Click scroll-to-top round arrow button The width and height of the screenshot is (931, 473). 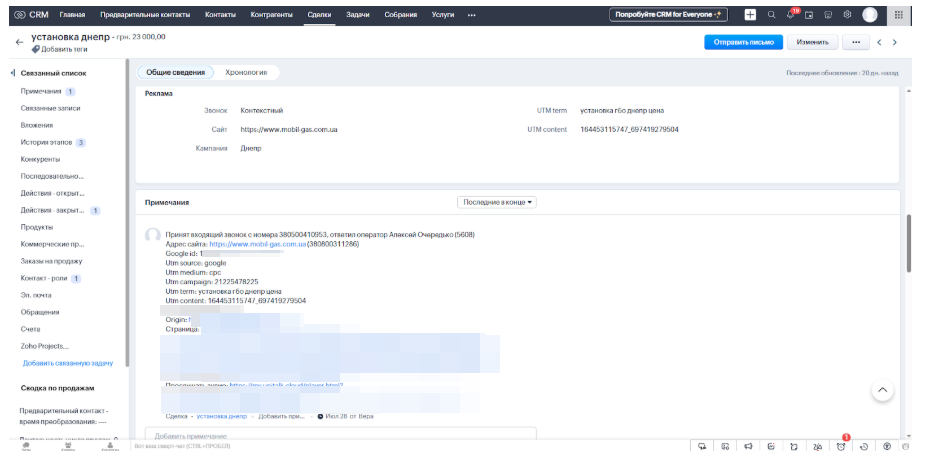pos(882,391)
